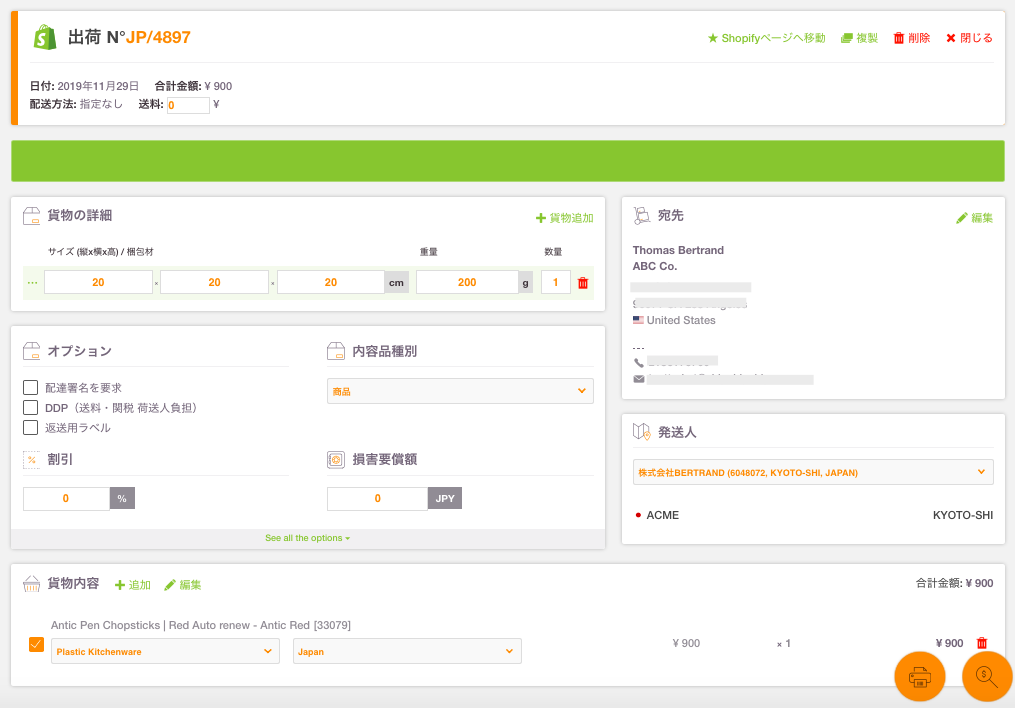Click the 発送人 map icon
Viewport: 1015px width, 708px height.
pos(641,432)
